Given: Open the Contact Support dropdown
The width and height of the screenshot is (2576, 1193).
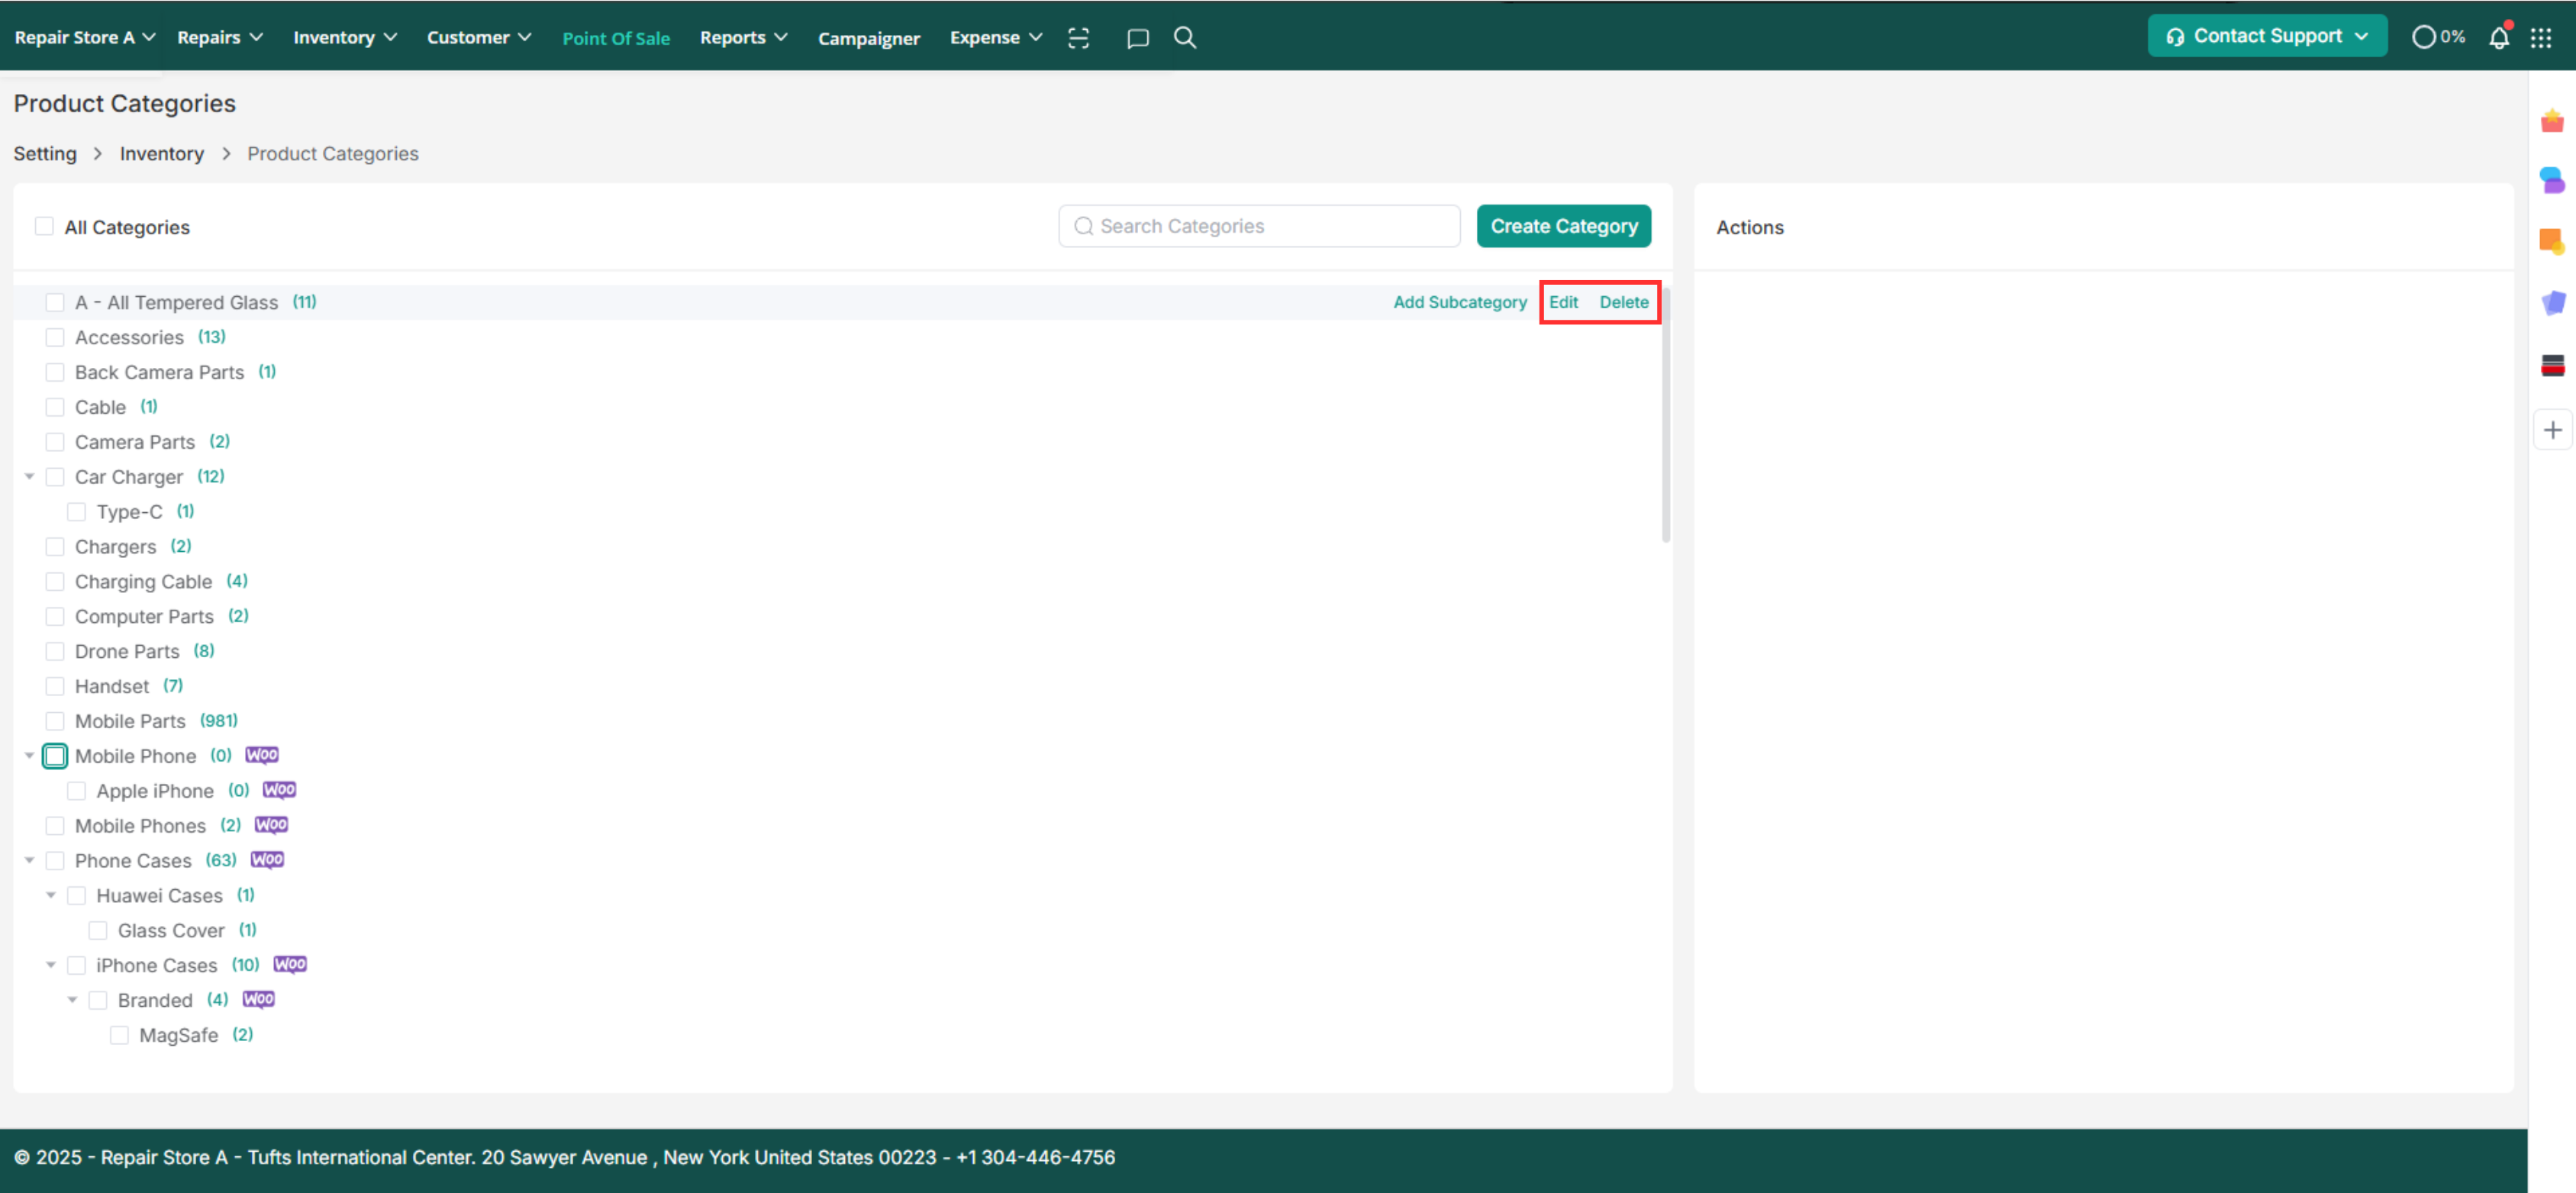Looking at the screenshot, I should point(2267,36).
